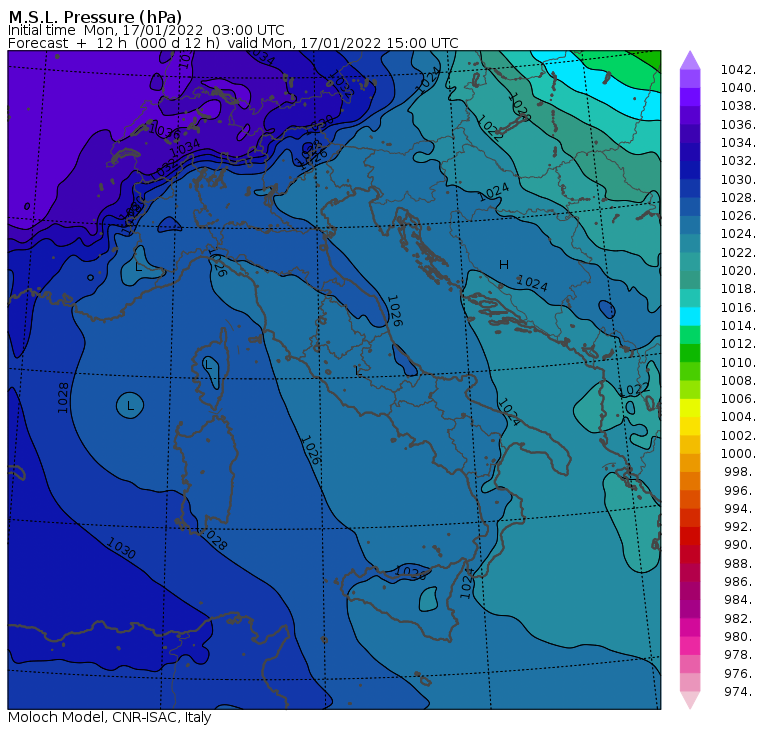Click the legend label "1042."
Viewport: 760px width, 731px height.
[x=738, y=70]
